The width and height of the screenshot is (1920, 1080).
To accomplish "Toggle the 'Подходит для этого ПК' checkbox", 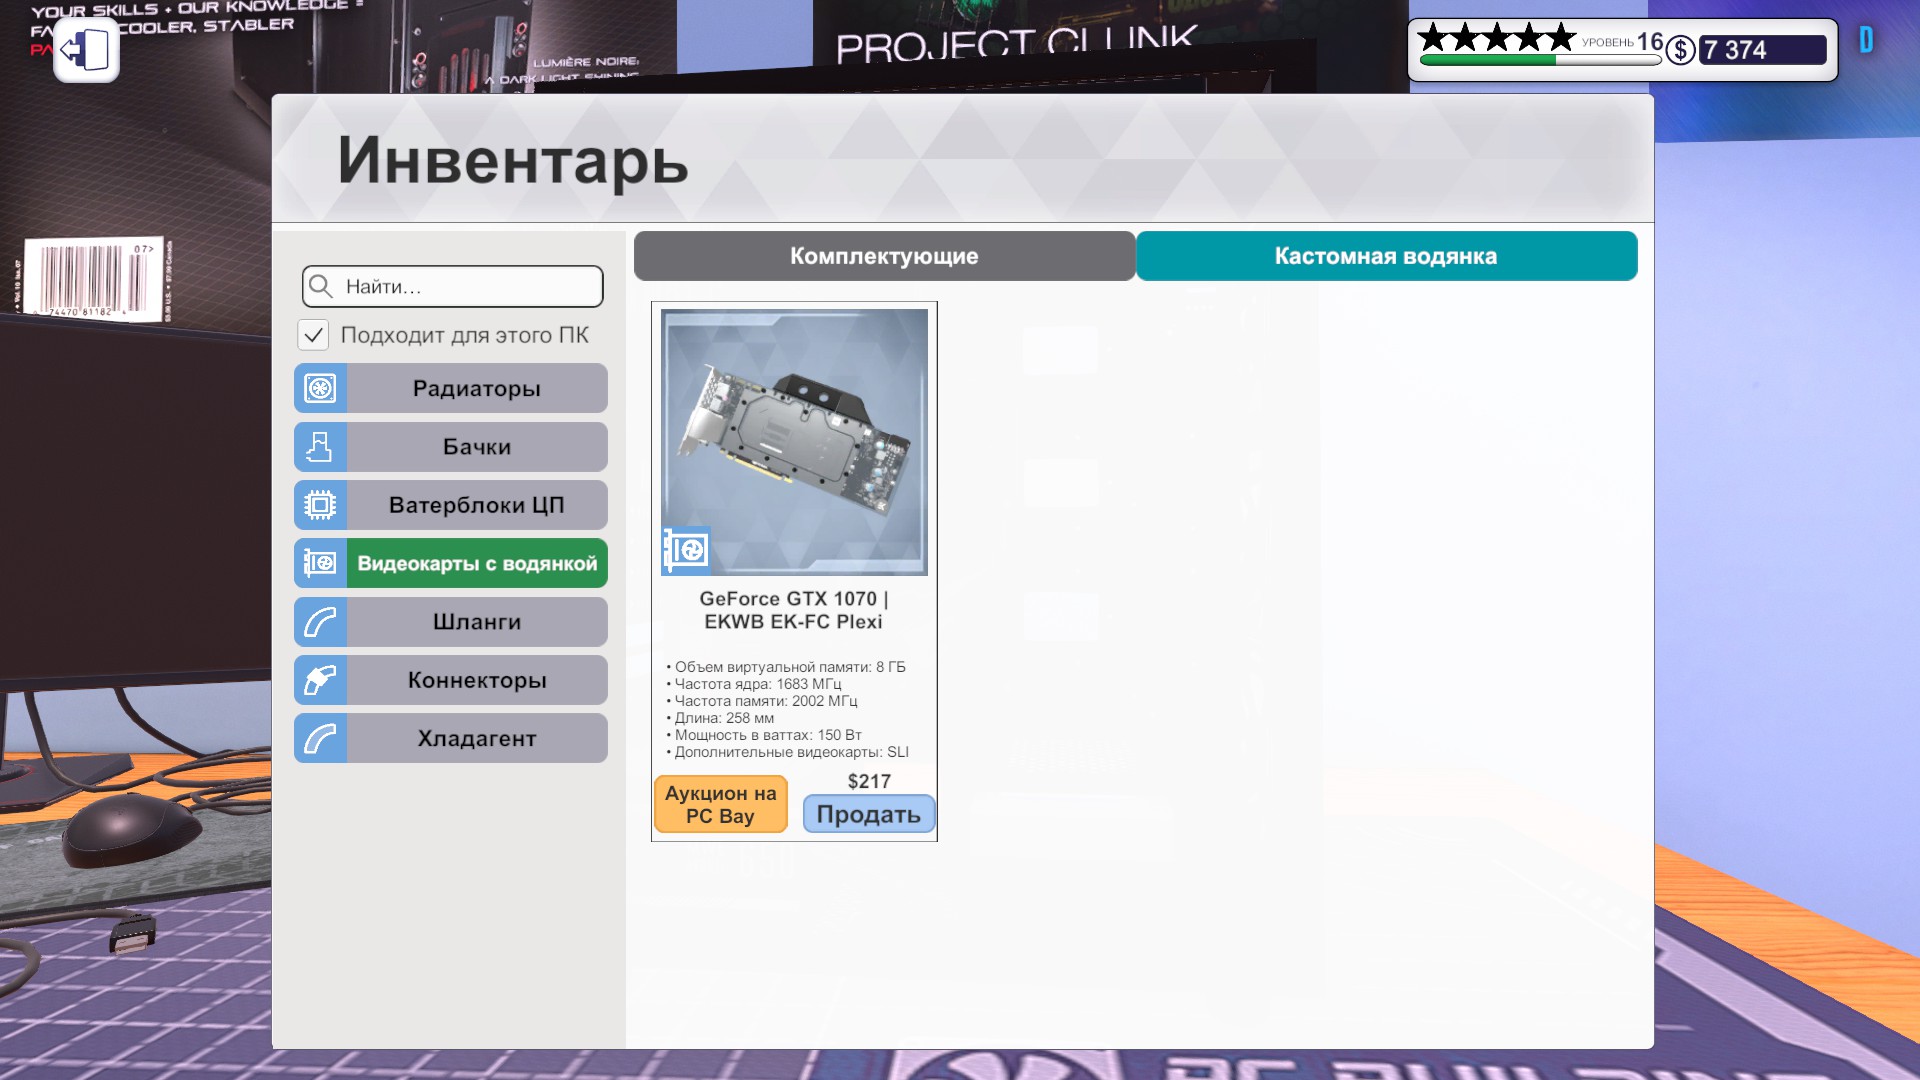I will pyautogui.click(x=313, y=335).
